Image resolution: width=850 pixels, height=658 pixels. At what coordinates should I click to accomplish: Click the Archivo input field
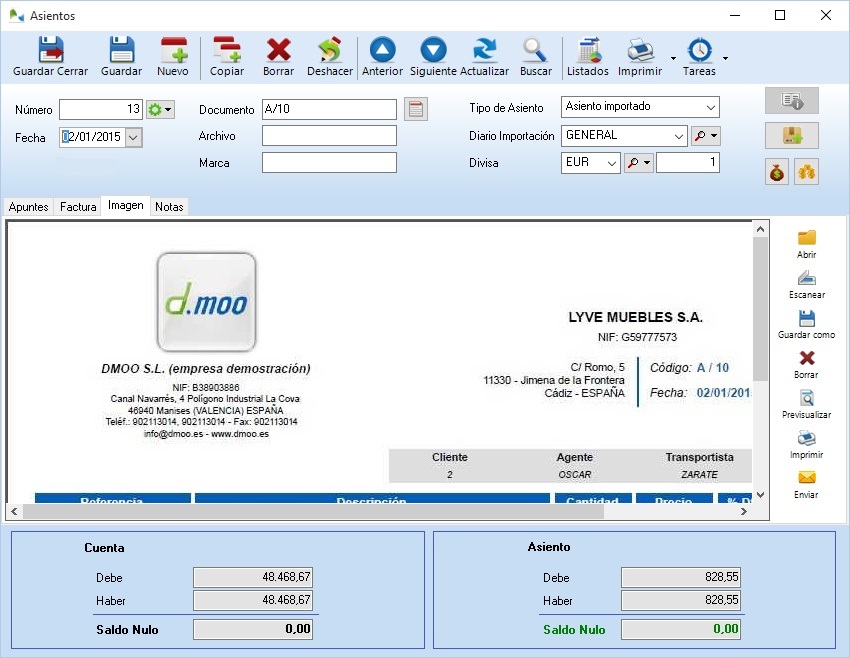coord(329,136)
